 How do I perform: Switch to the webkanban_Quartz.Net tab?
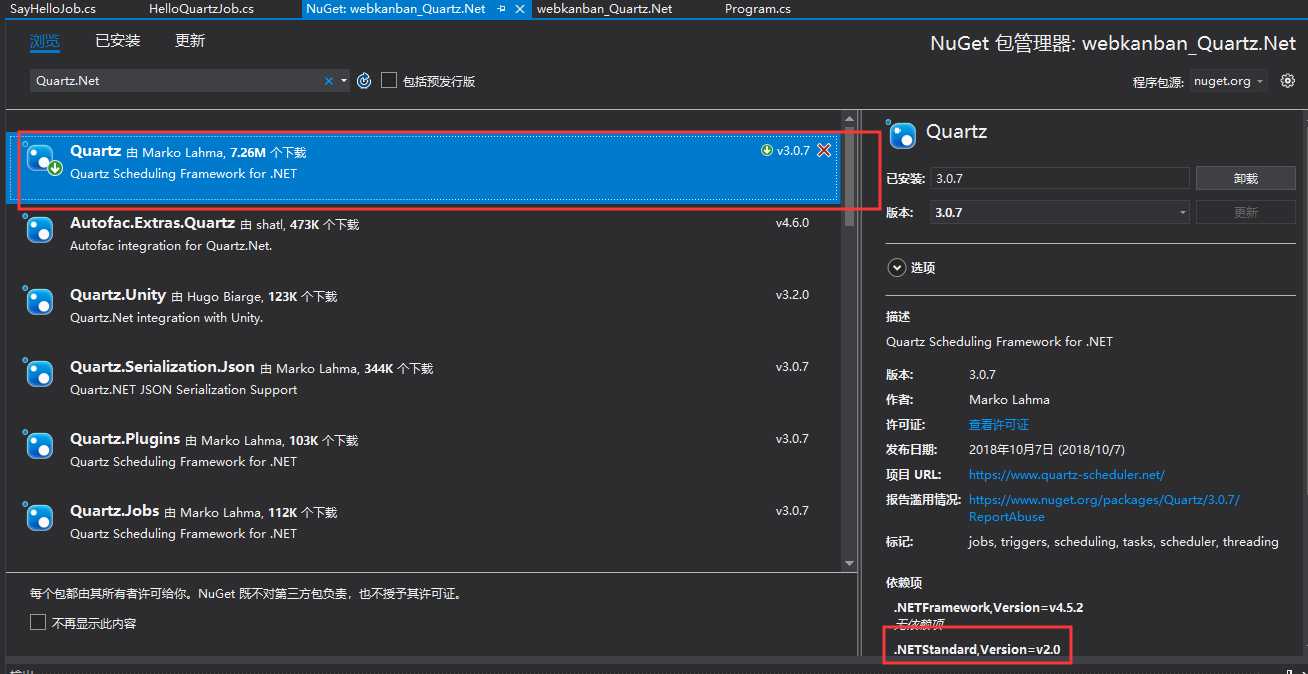point(604,8)
